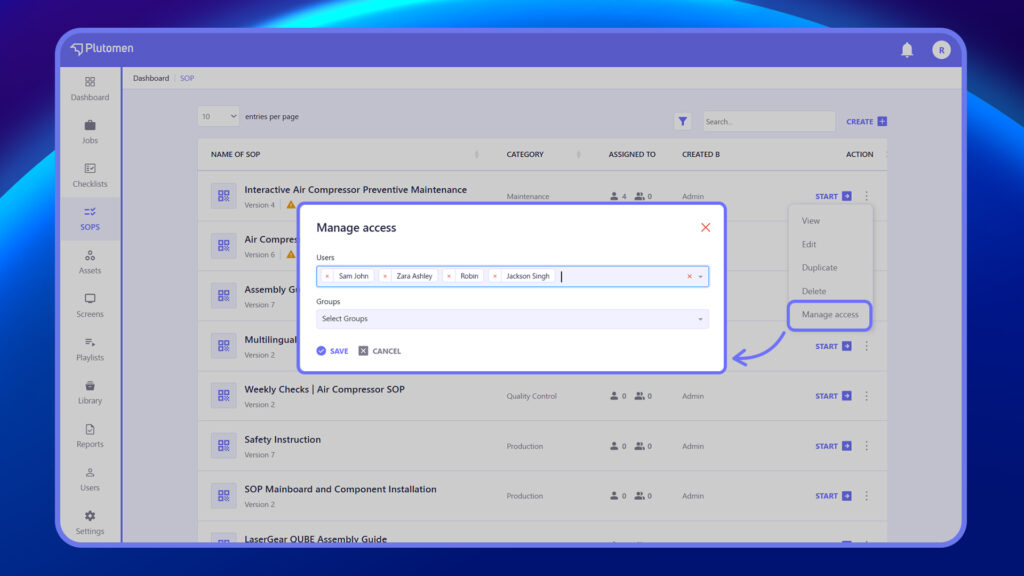The image size is (1024, 576).
Task: Open the Assets sidebar item
Action: 89,262
